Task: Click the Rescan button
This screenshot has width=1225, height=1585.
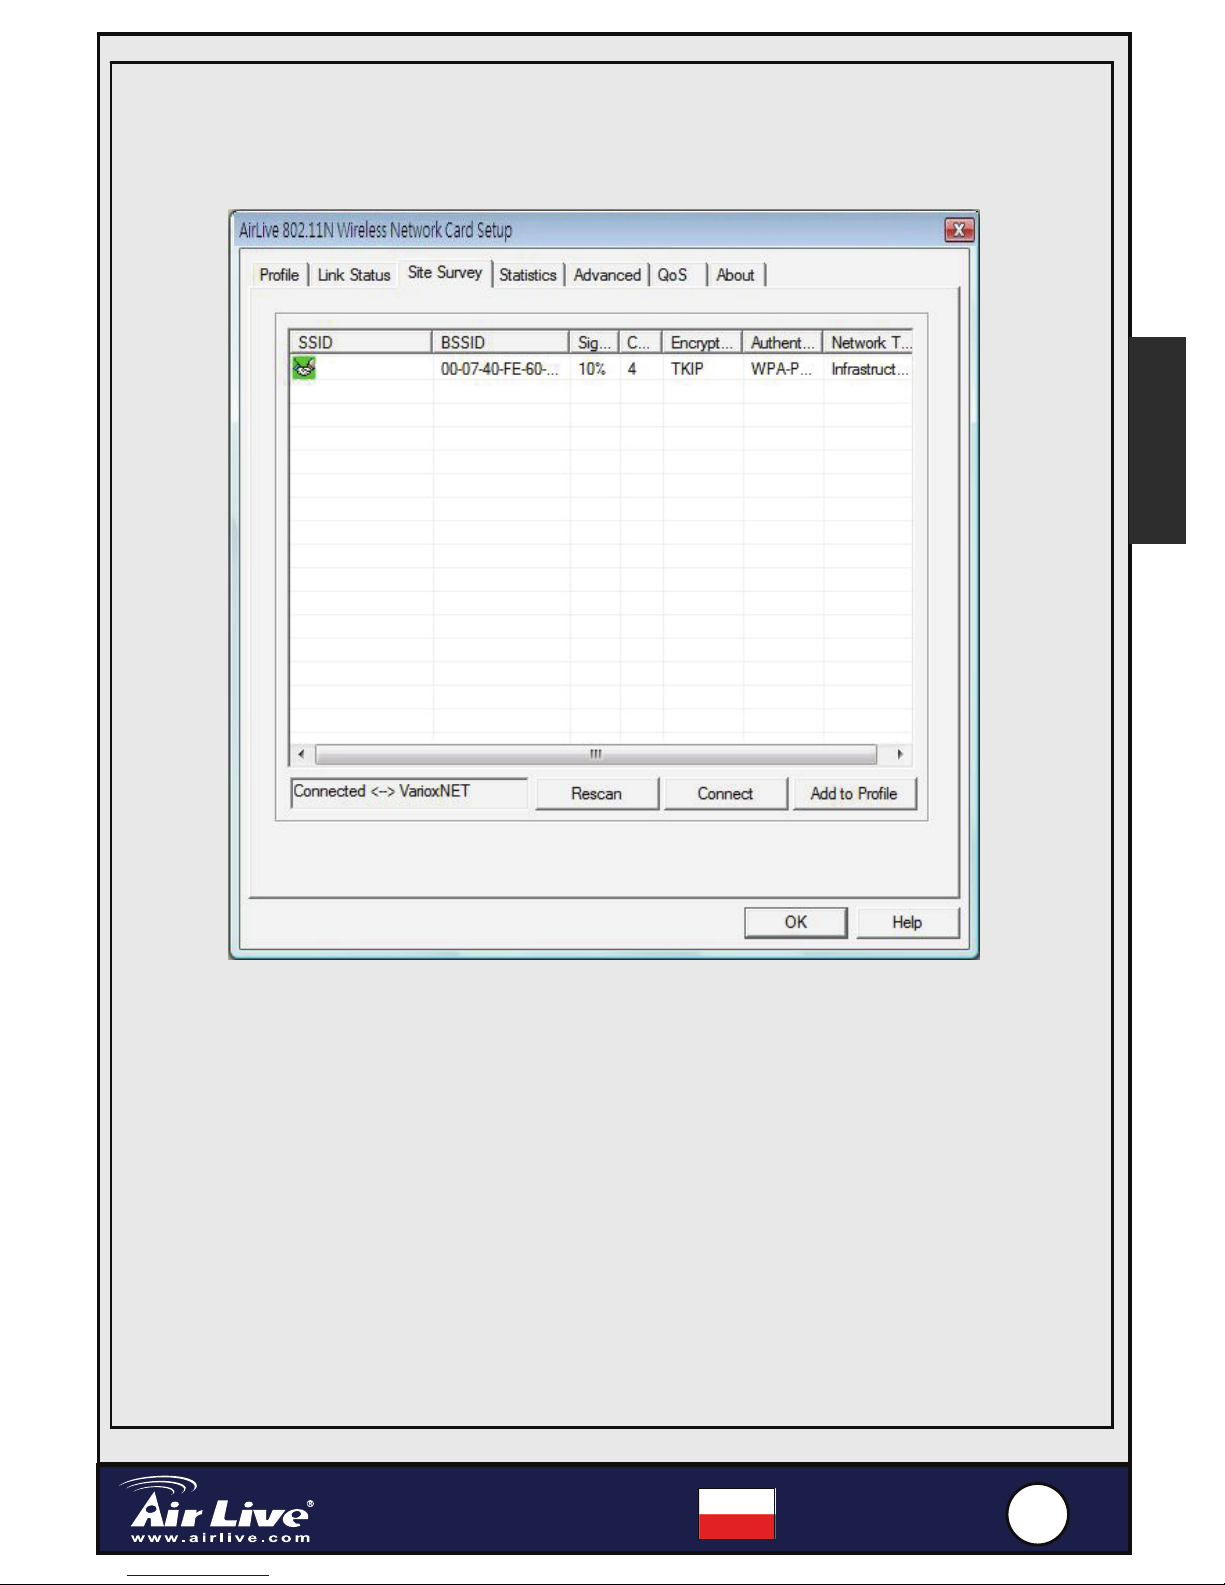Action: coord(597,794)
